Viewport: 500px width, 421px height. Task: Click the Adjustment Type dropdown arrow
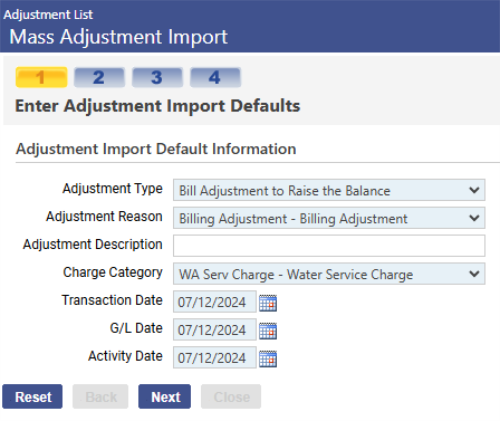474,190
